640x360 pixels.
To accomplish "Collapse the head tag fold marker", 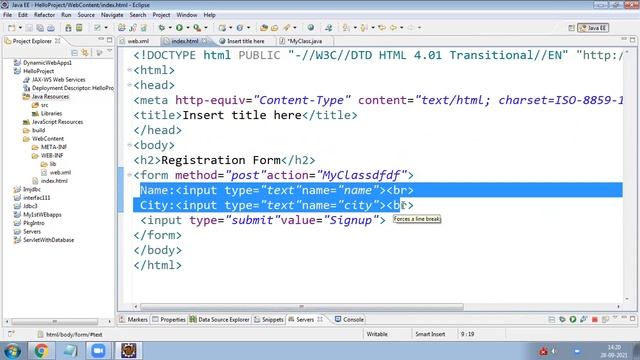I will click(129, 85).
